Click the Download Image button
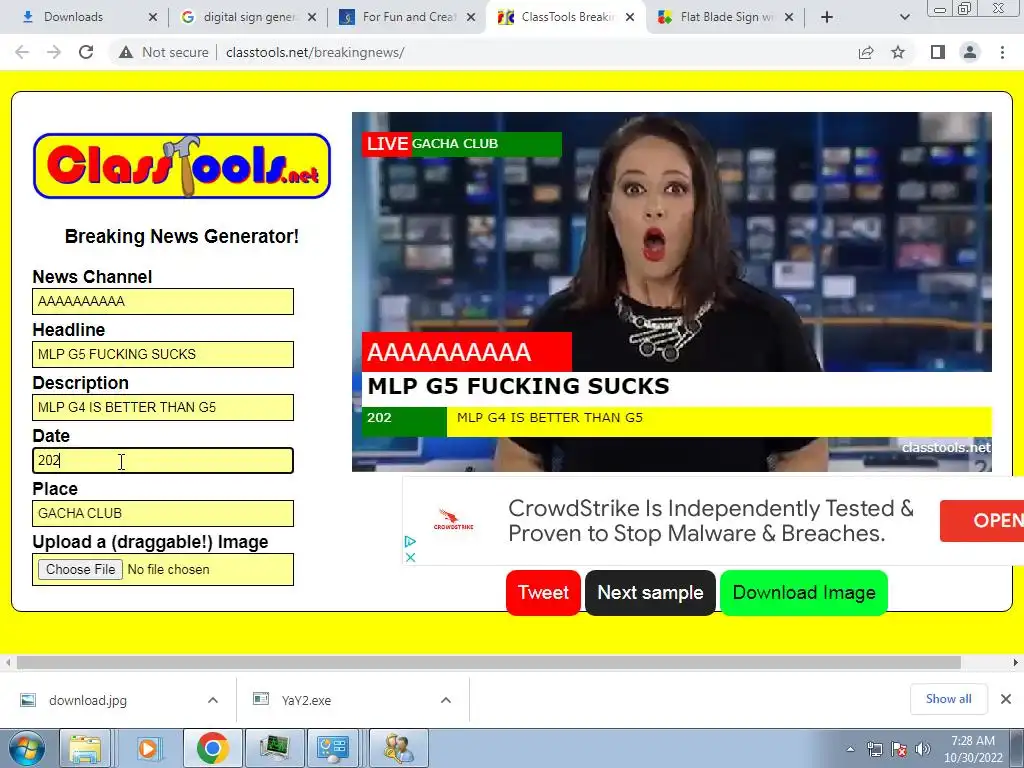Image resolution: width=1024 pixels, height=768 pixels. [804, 592]
